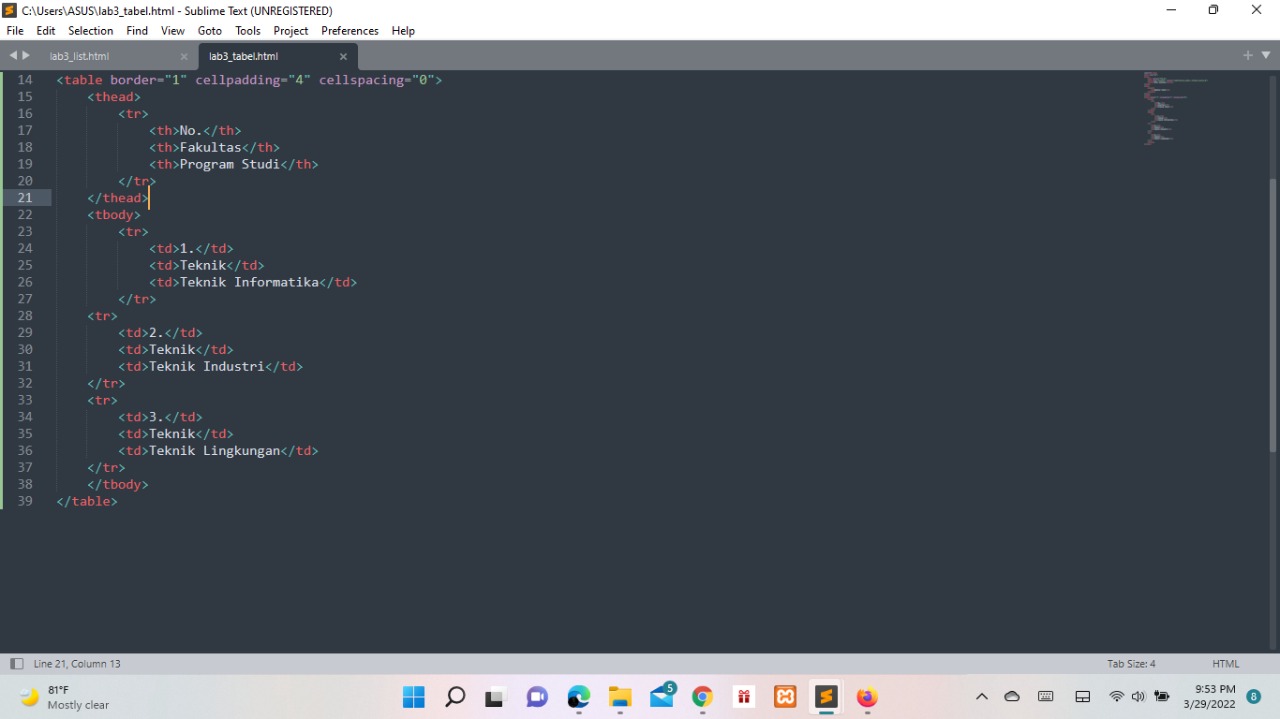This screenshot has height=719, width=1280.
Task: Close the lab3_tabel.html tab
Action: [343, 57]
